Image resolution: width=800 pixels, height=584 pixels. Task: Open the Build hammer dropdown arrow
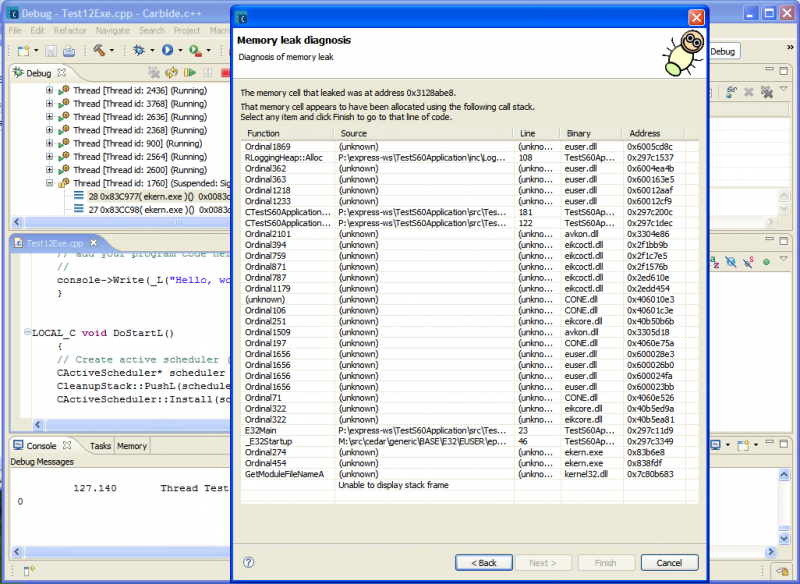[112, 50]
